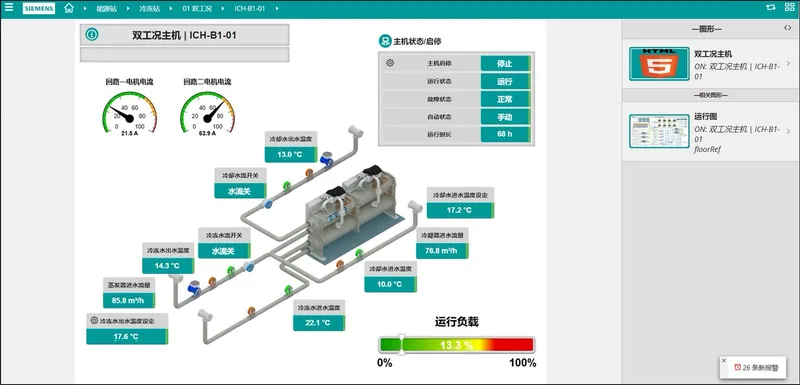The image size is (800, 385).
Task: Click 85.8 m³/h evaporator flow value
Action: [x=129, y=300]
